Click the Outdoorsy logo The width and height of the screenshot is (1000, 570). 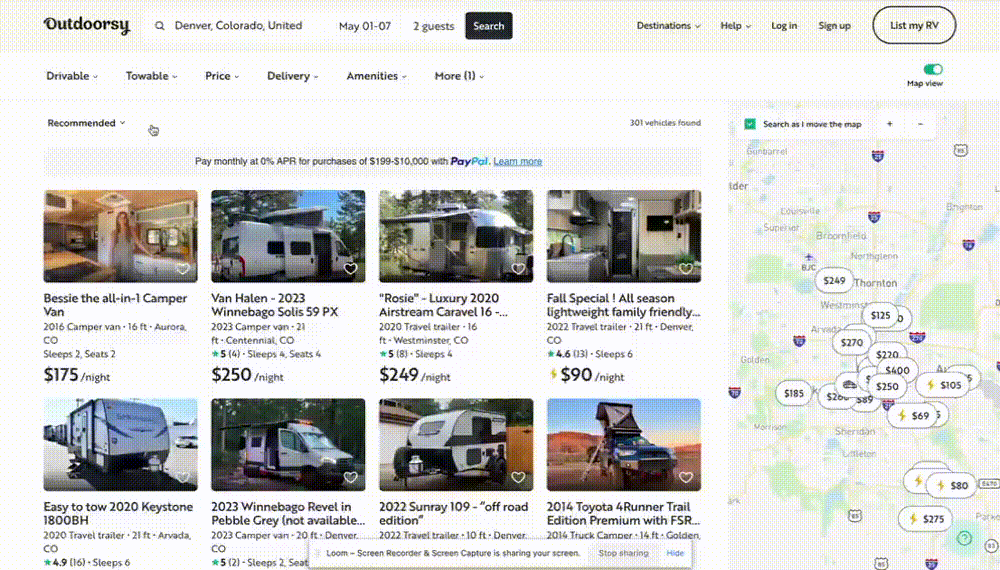87,26
